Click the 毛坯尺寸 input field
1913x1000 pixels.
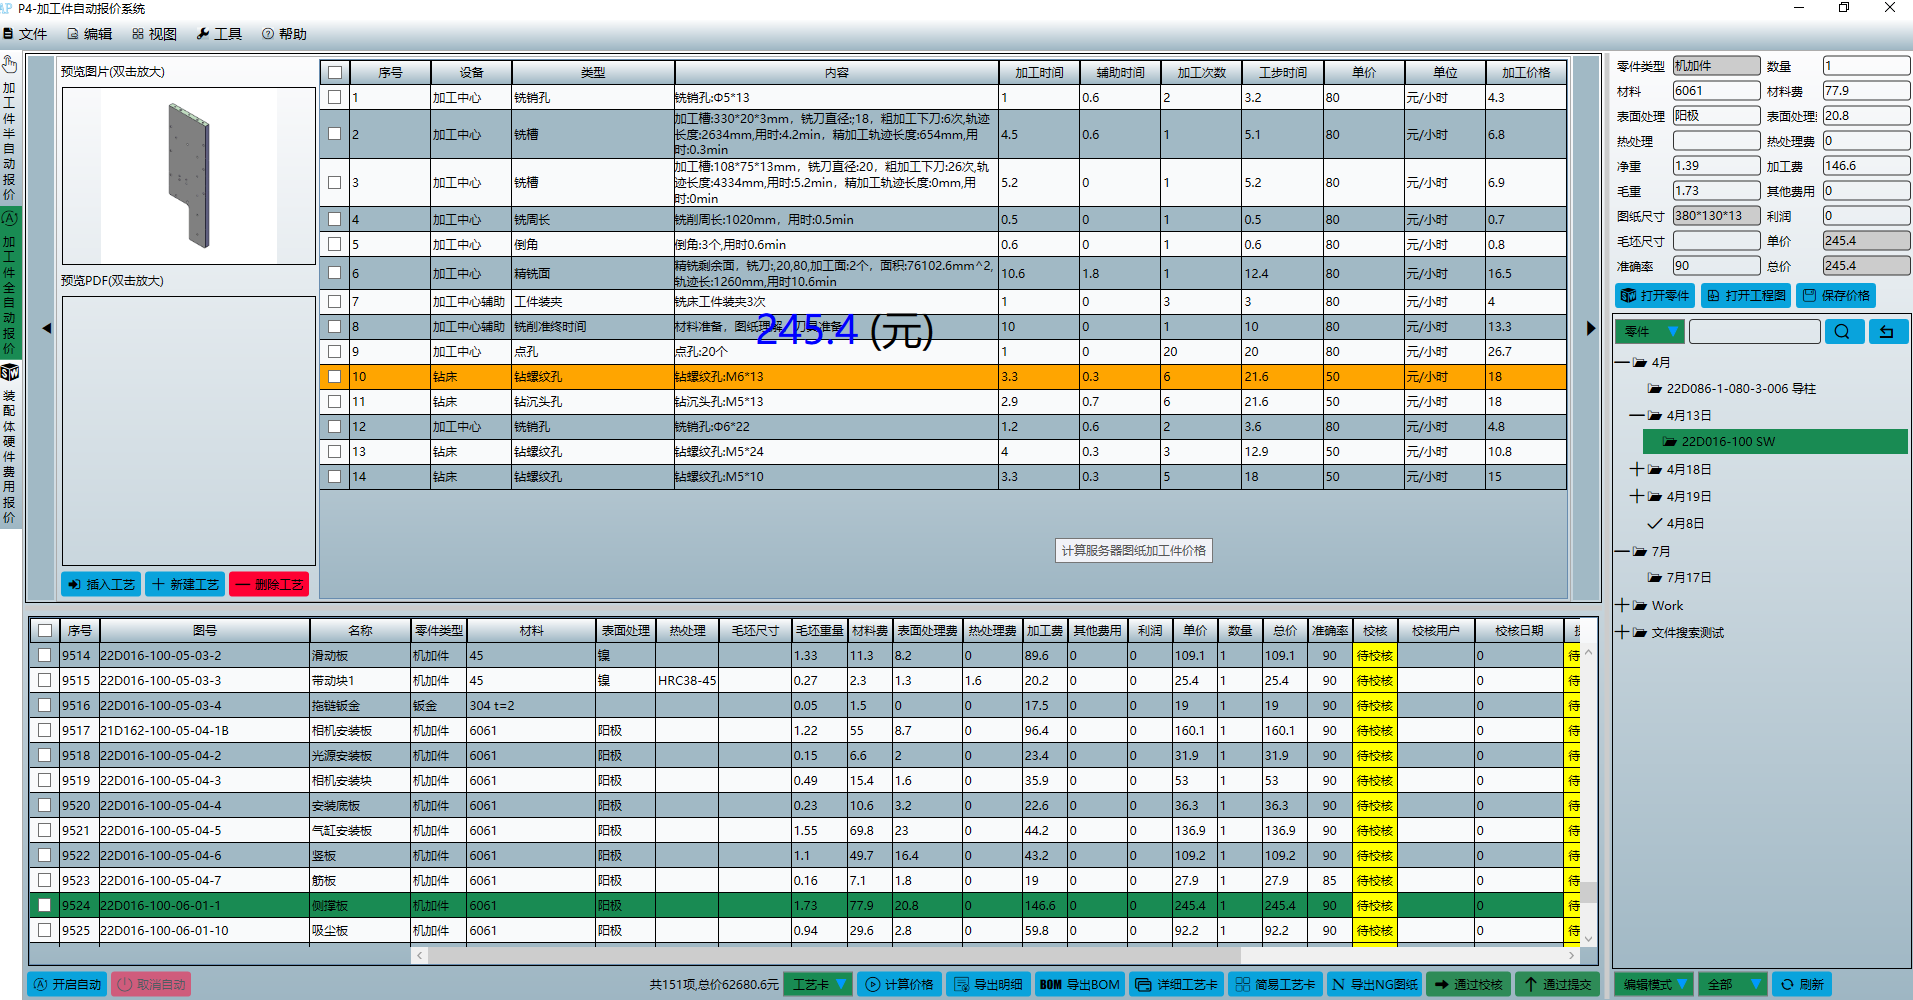pos(1716,241)
